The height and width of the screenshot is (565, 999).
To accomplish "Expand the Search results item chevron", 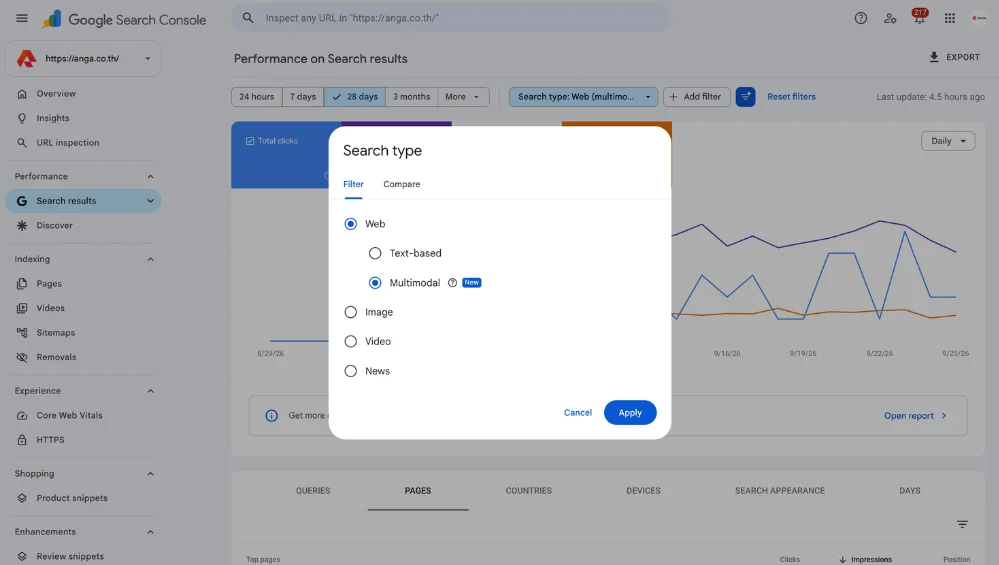I will pyautogui.click(x=150, y=201).
